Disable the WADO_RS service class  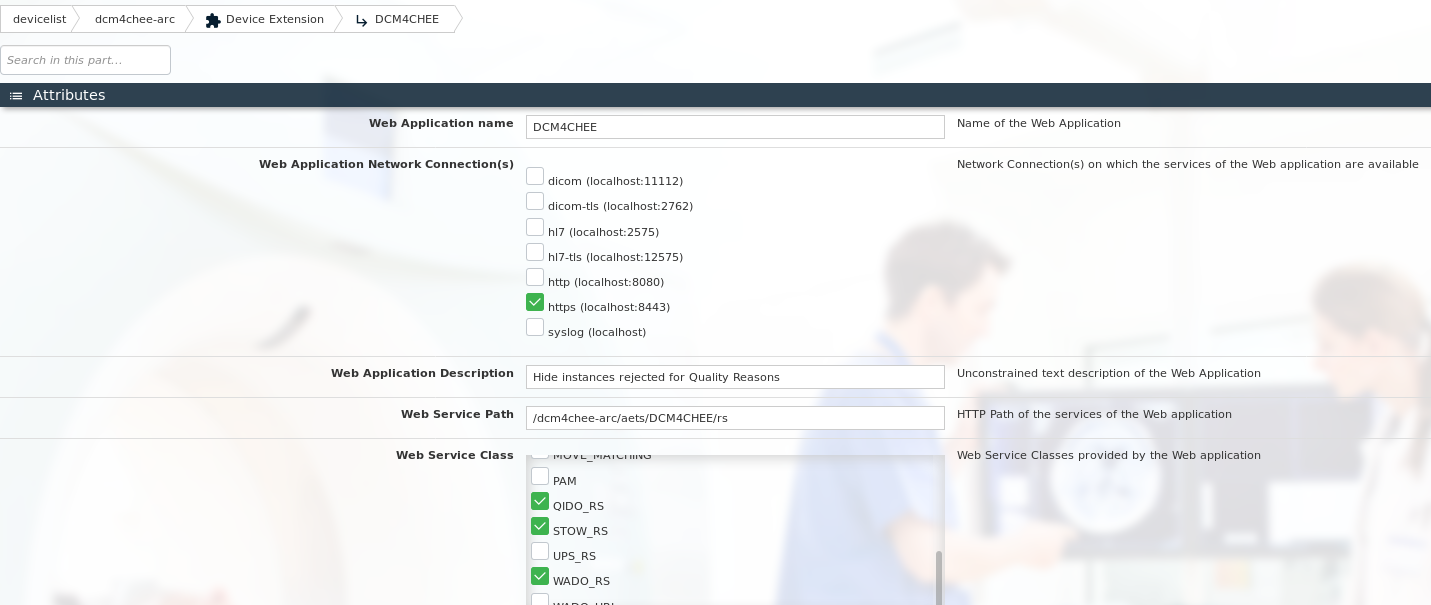pyautogui.click(x=540, y=576)
